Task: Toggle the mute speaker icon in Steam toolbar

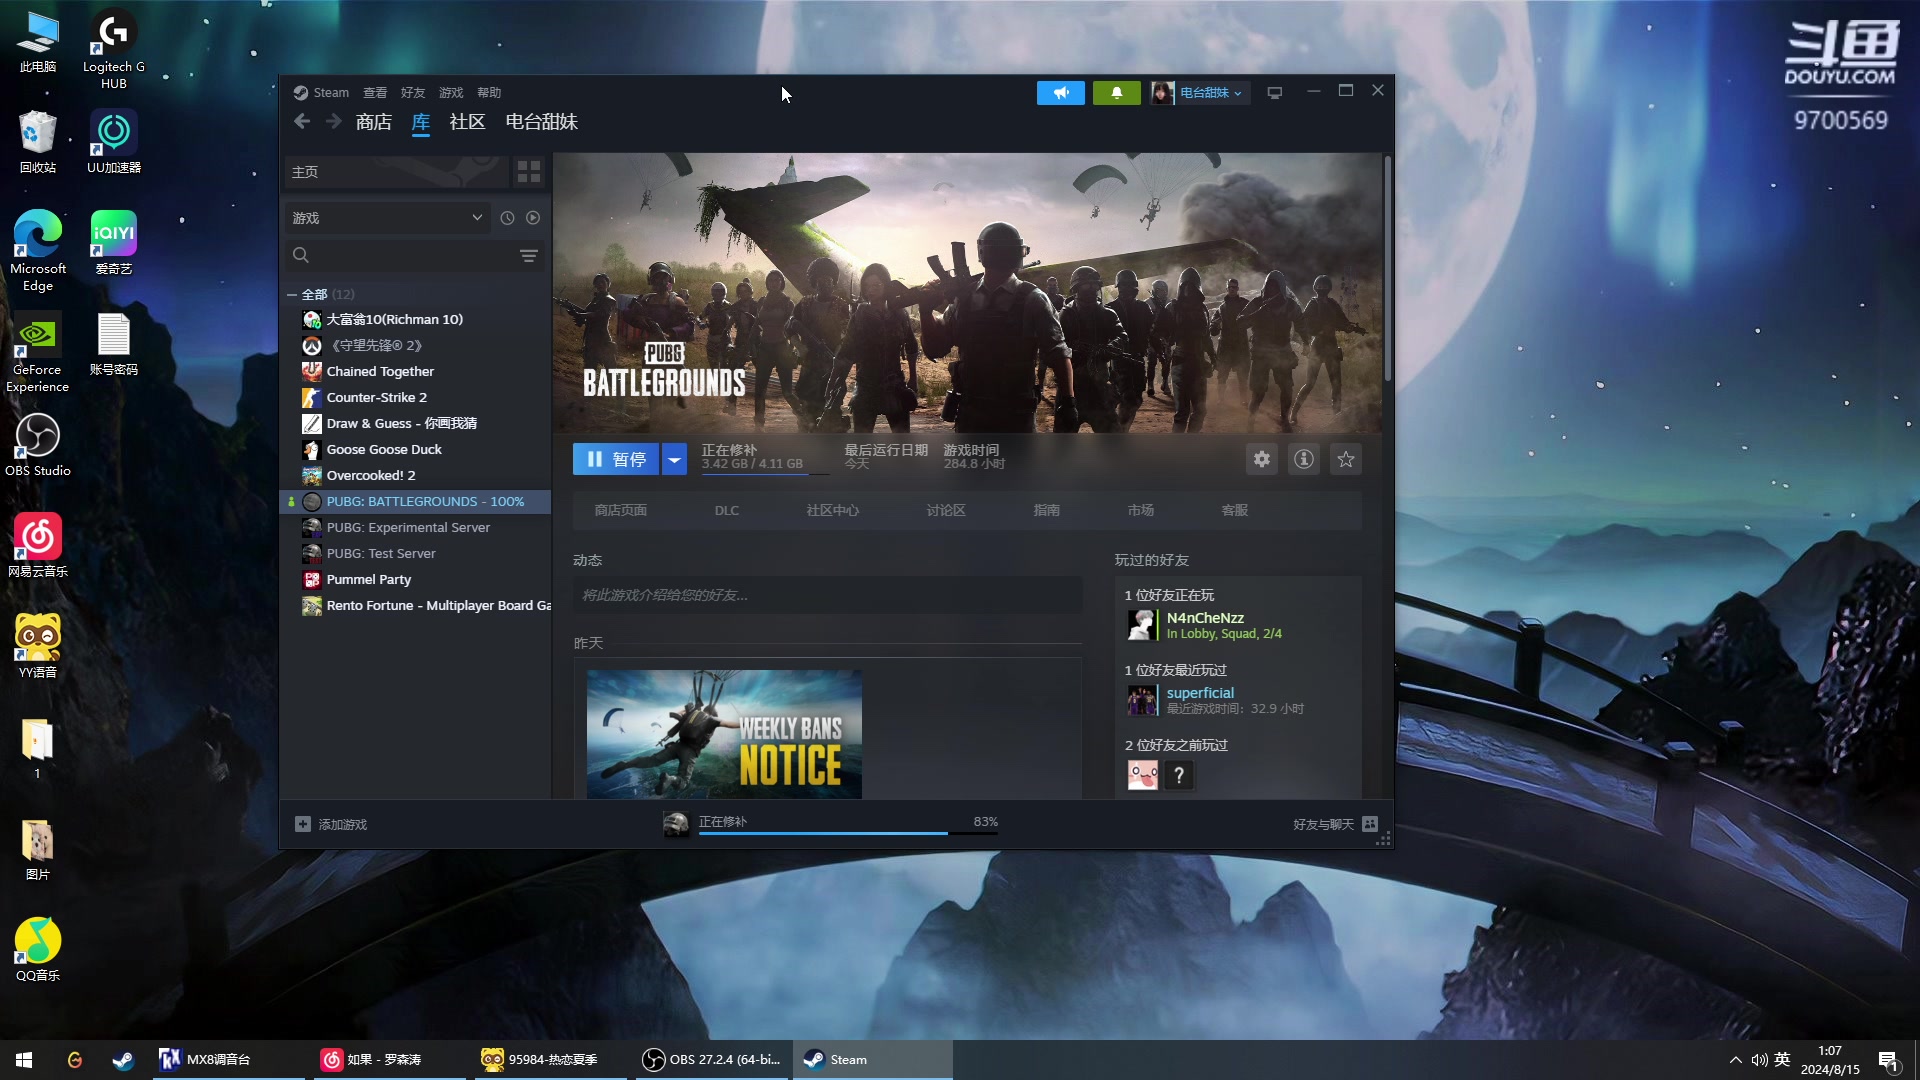Action: [1062, 91]
